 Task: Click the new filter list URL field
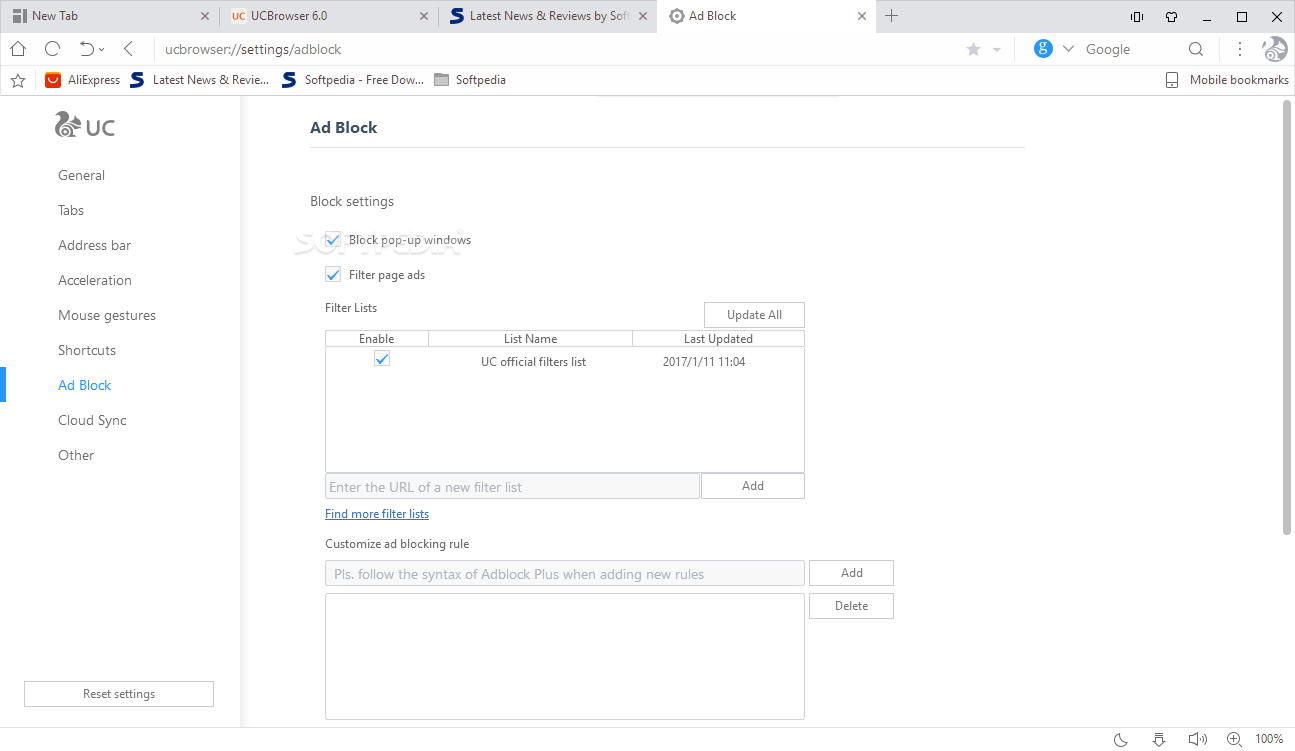512,487
